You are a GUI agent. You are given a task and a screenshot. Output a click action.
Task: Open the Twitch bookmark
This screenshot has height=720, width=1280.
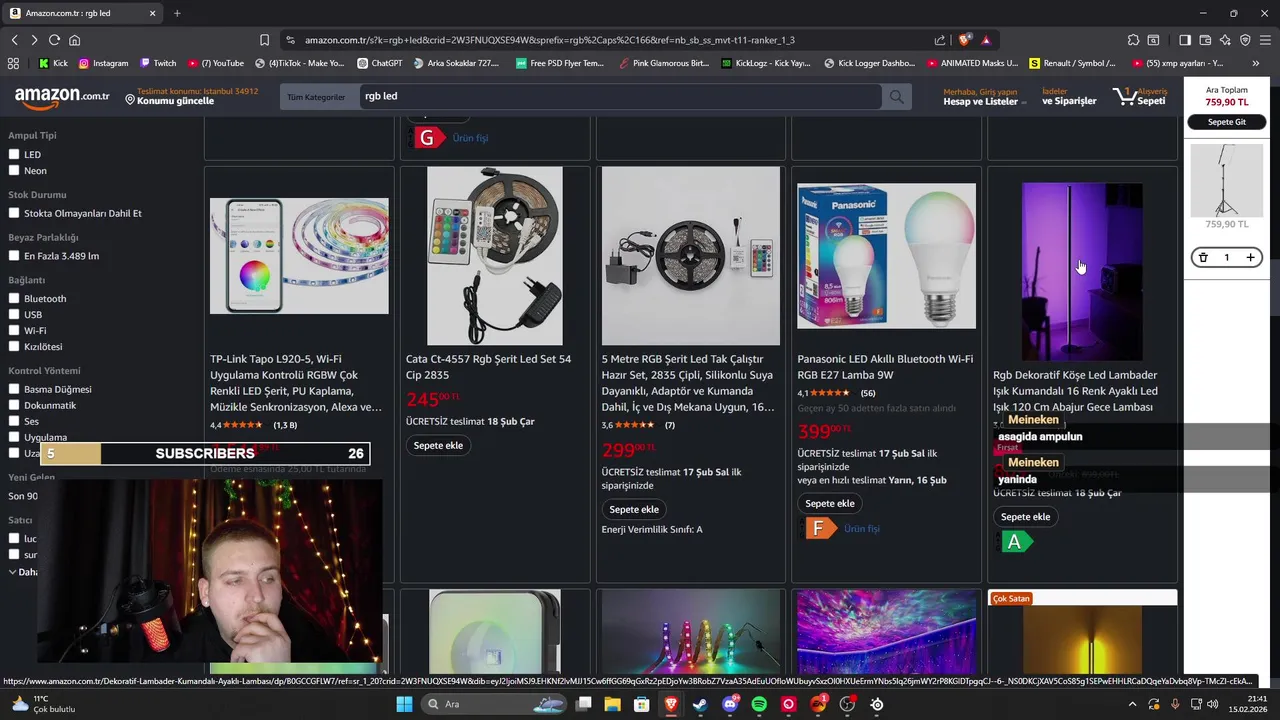[158, 63]
